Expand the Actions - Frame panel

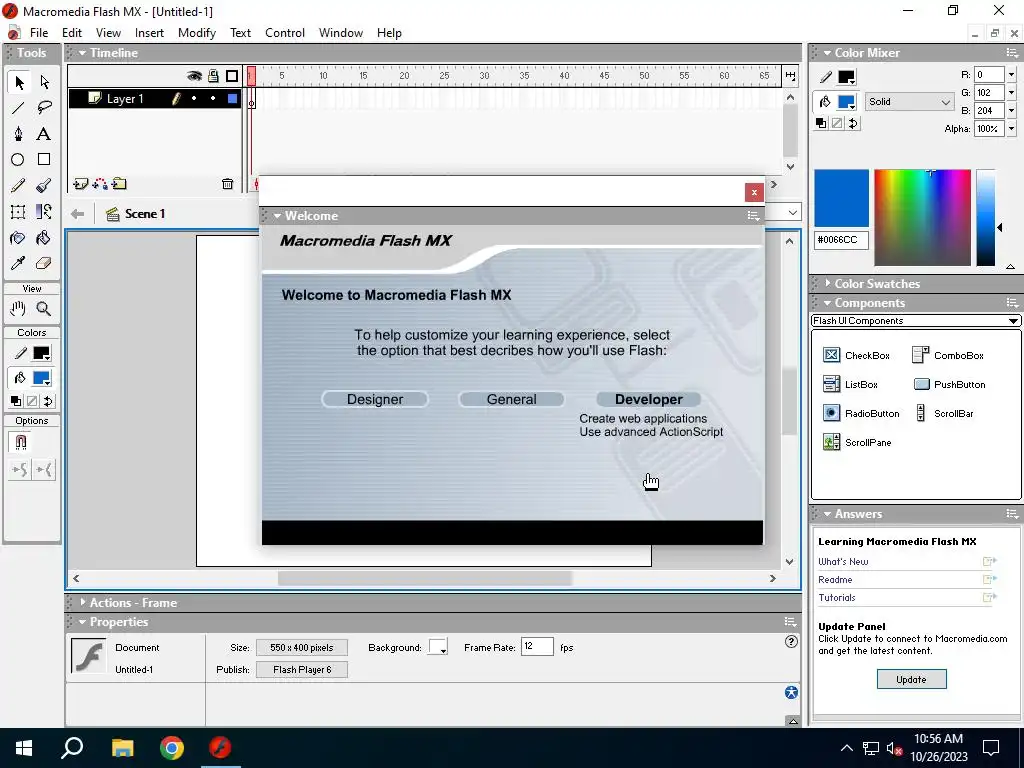point(82,603)
